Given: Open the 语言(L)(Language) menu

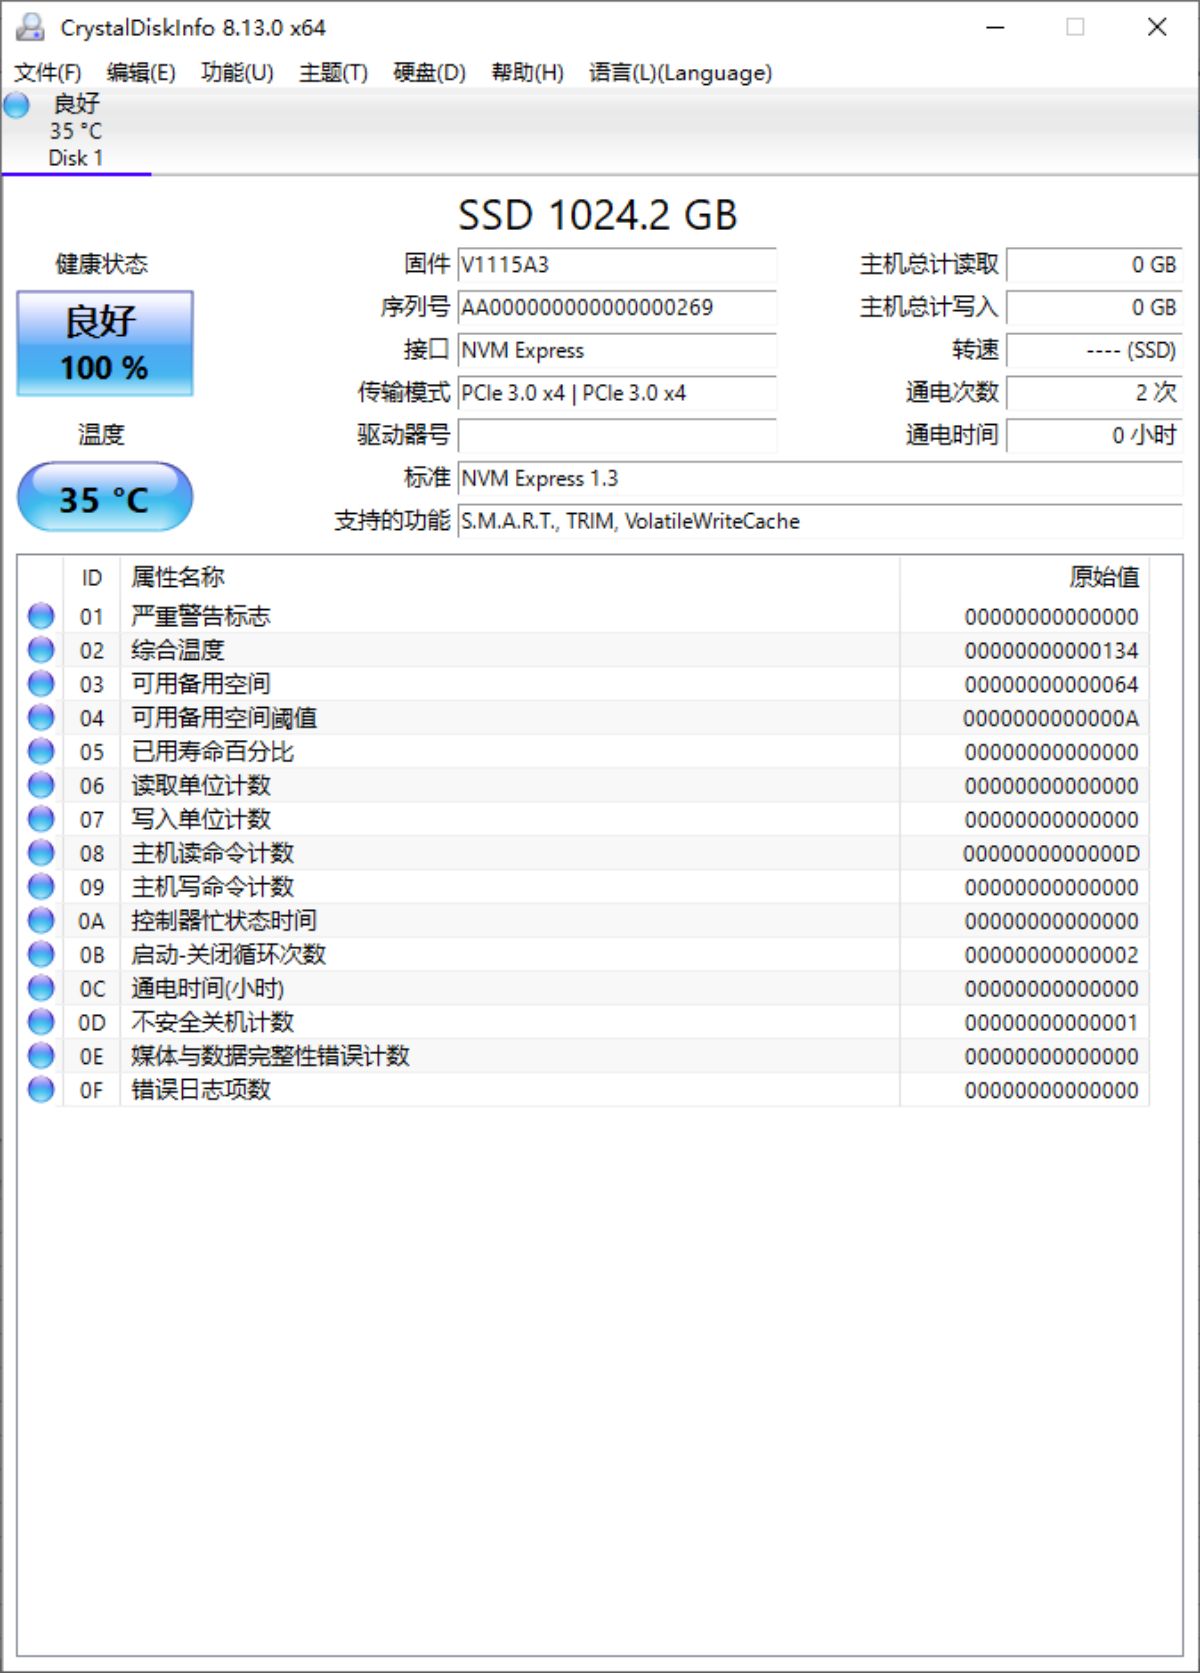Looking at the screenshot, I should pos(680,73).
